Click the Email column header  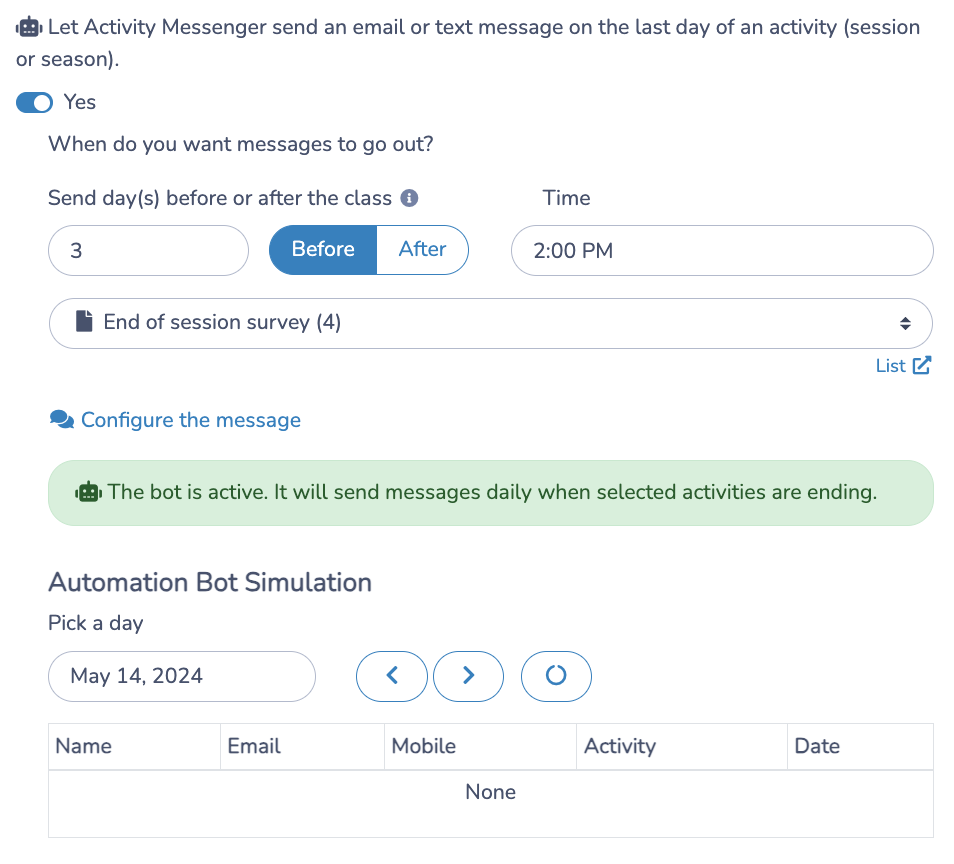(302, 747)
